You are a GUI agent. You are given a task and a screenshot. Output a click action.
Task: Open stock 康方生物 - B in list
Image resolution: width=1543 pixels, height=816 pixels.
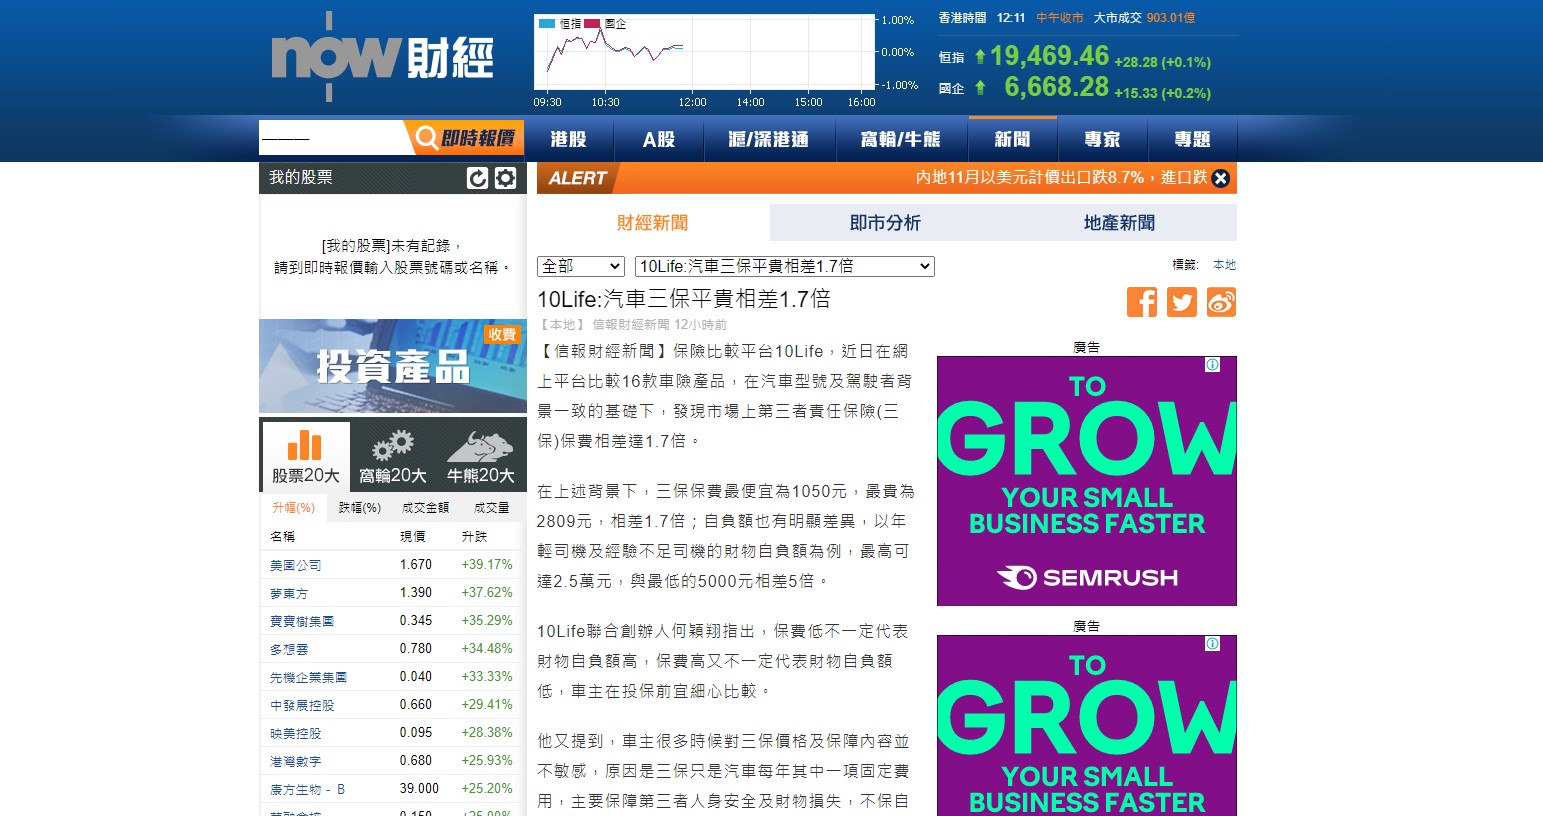click(308, 789)
